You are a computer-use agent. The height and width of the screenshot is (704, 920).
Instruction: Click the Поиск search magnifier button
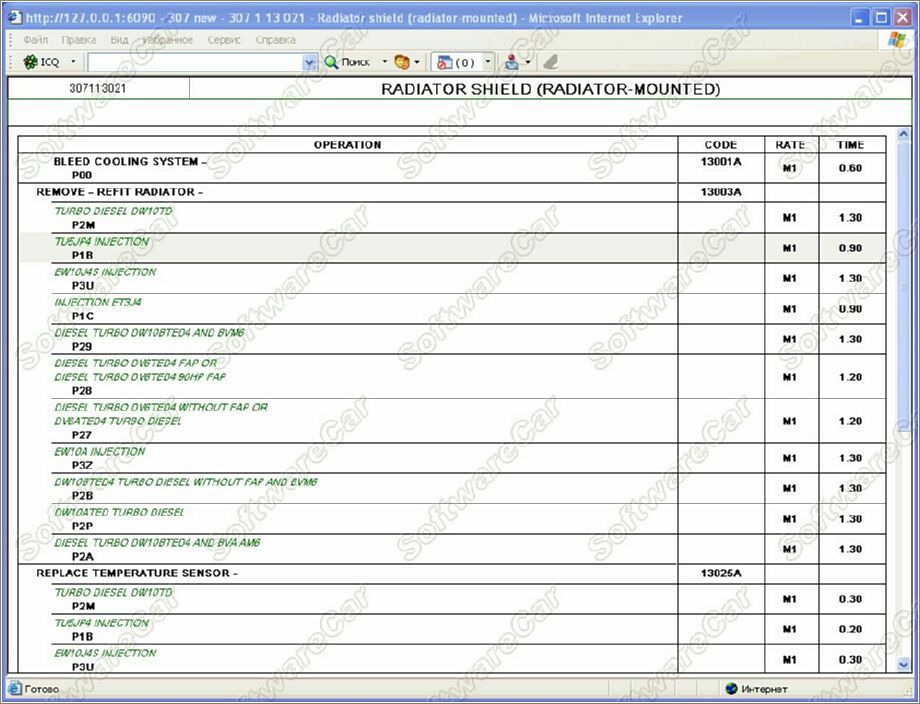(x=332, y=62)
